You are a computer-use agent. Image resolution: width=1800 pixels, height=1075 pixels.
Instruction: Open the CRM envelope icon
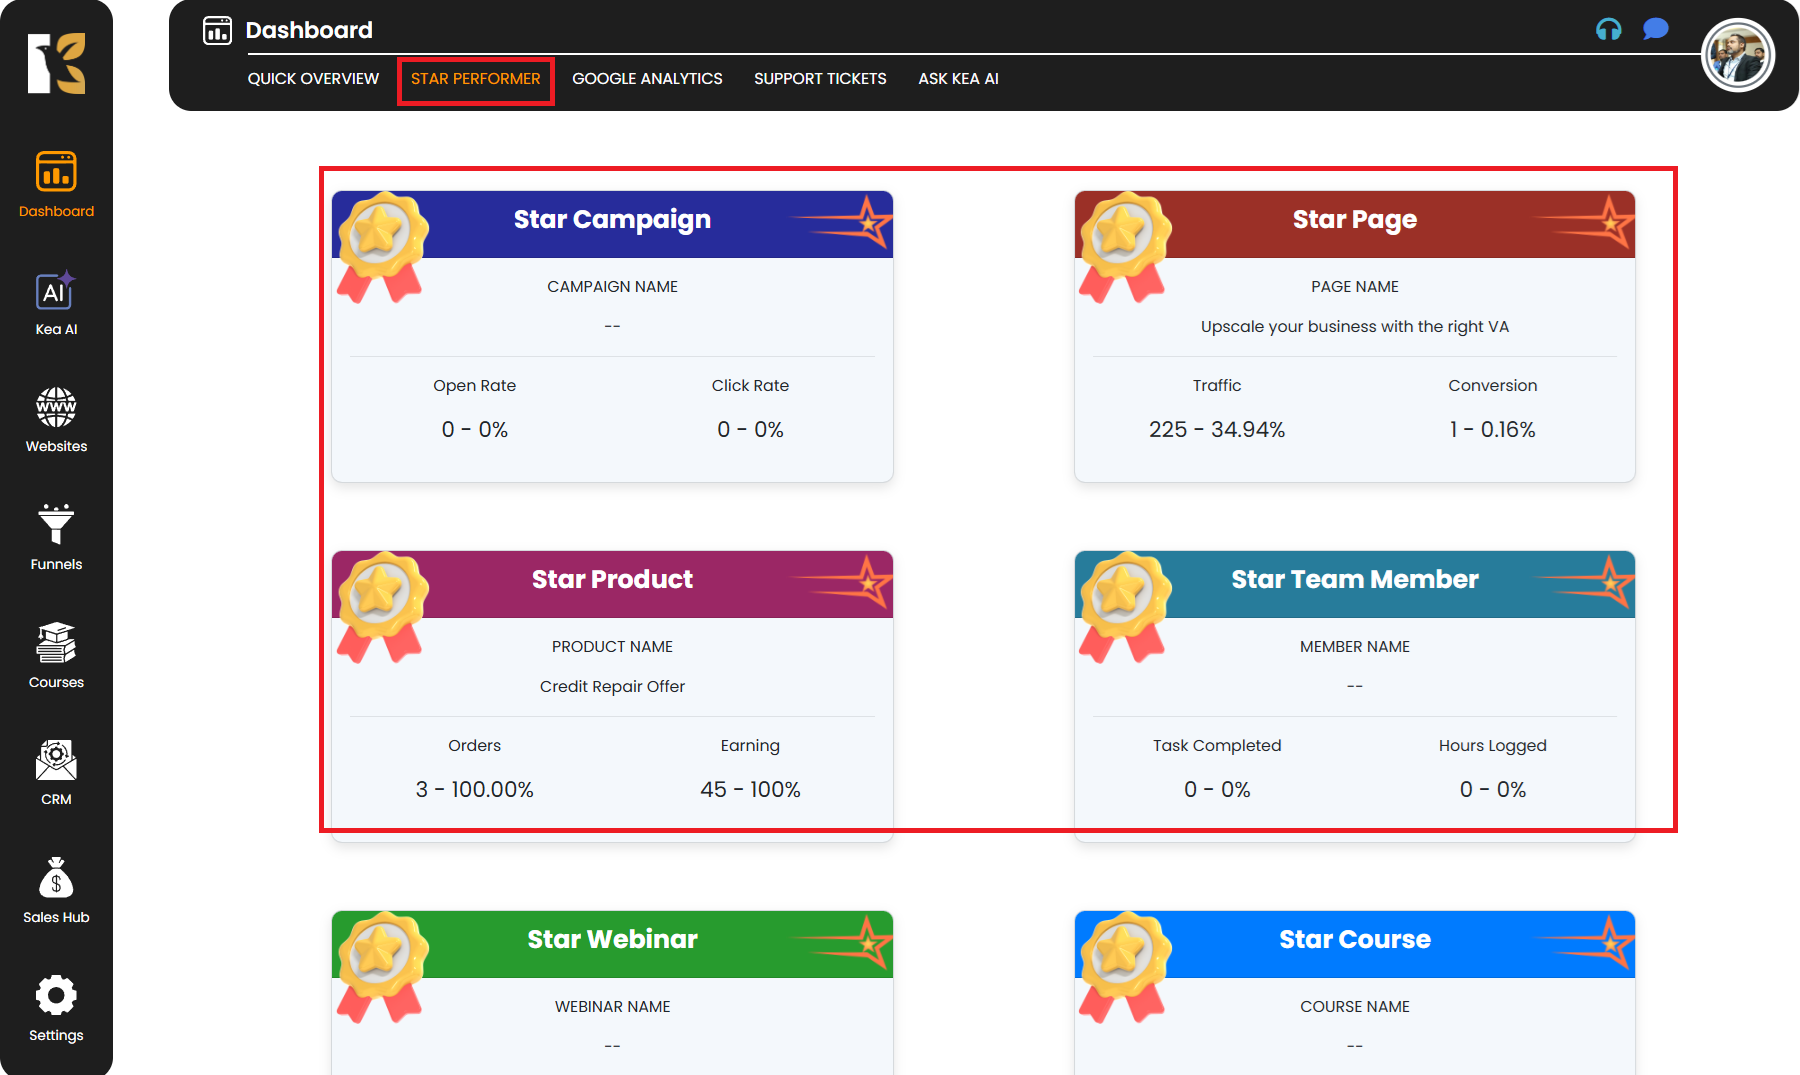[56, 761]
